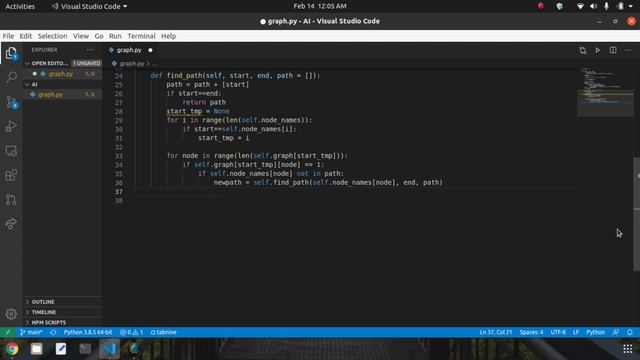
Task: Open the Live Share view icon
Action: pos(11,223)
